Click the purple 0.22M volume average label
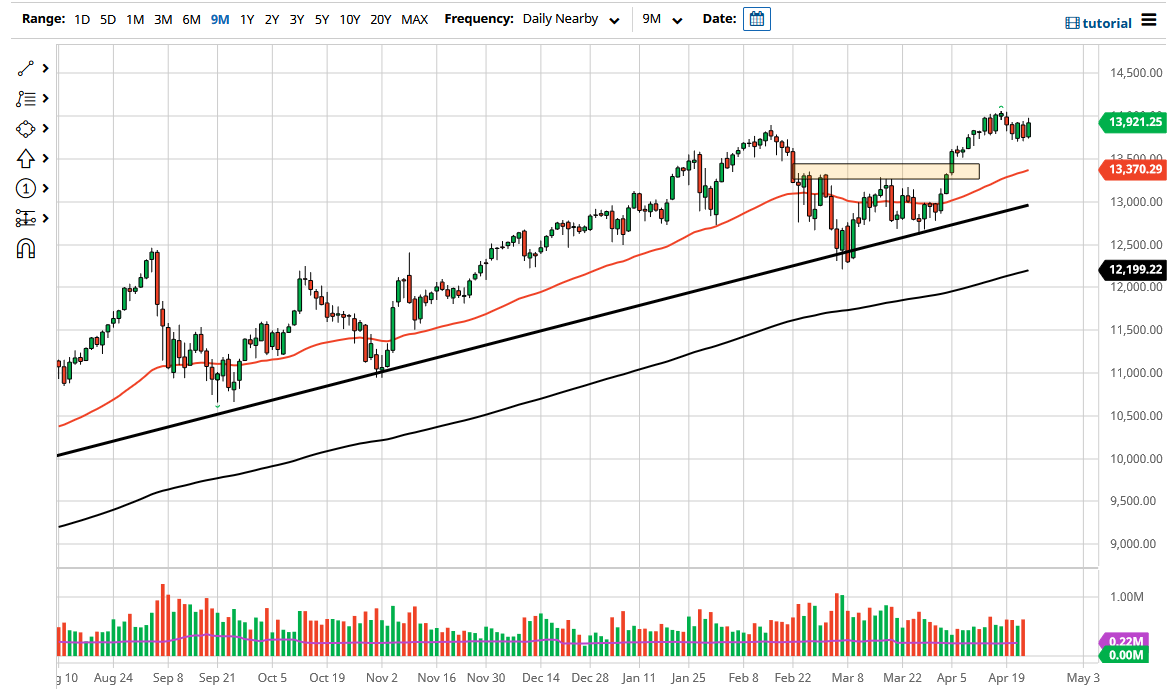 pos(1122,637)
